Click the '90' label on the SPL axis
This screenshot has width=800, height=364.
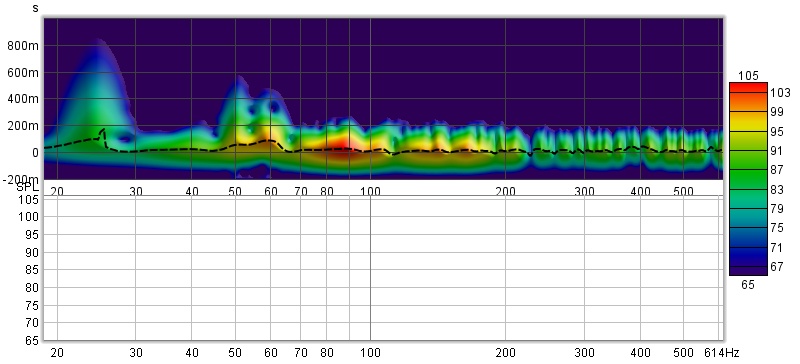click(32, 252)
